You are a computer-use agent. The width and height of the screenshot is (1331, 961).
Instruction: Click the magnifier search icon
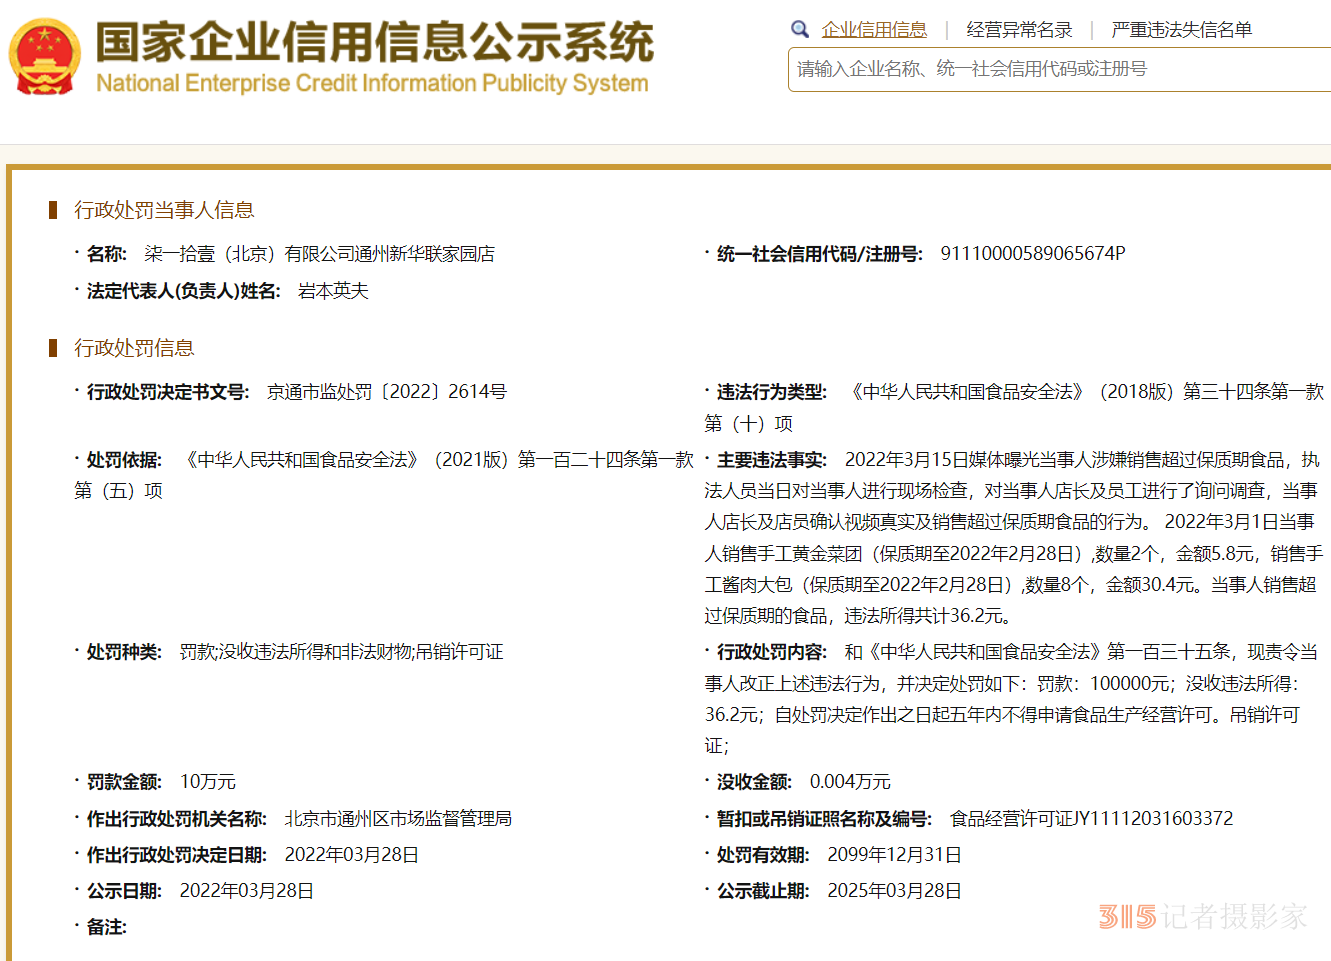tap(799, 30)
